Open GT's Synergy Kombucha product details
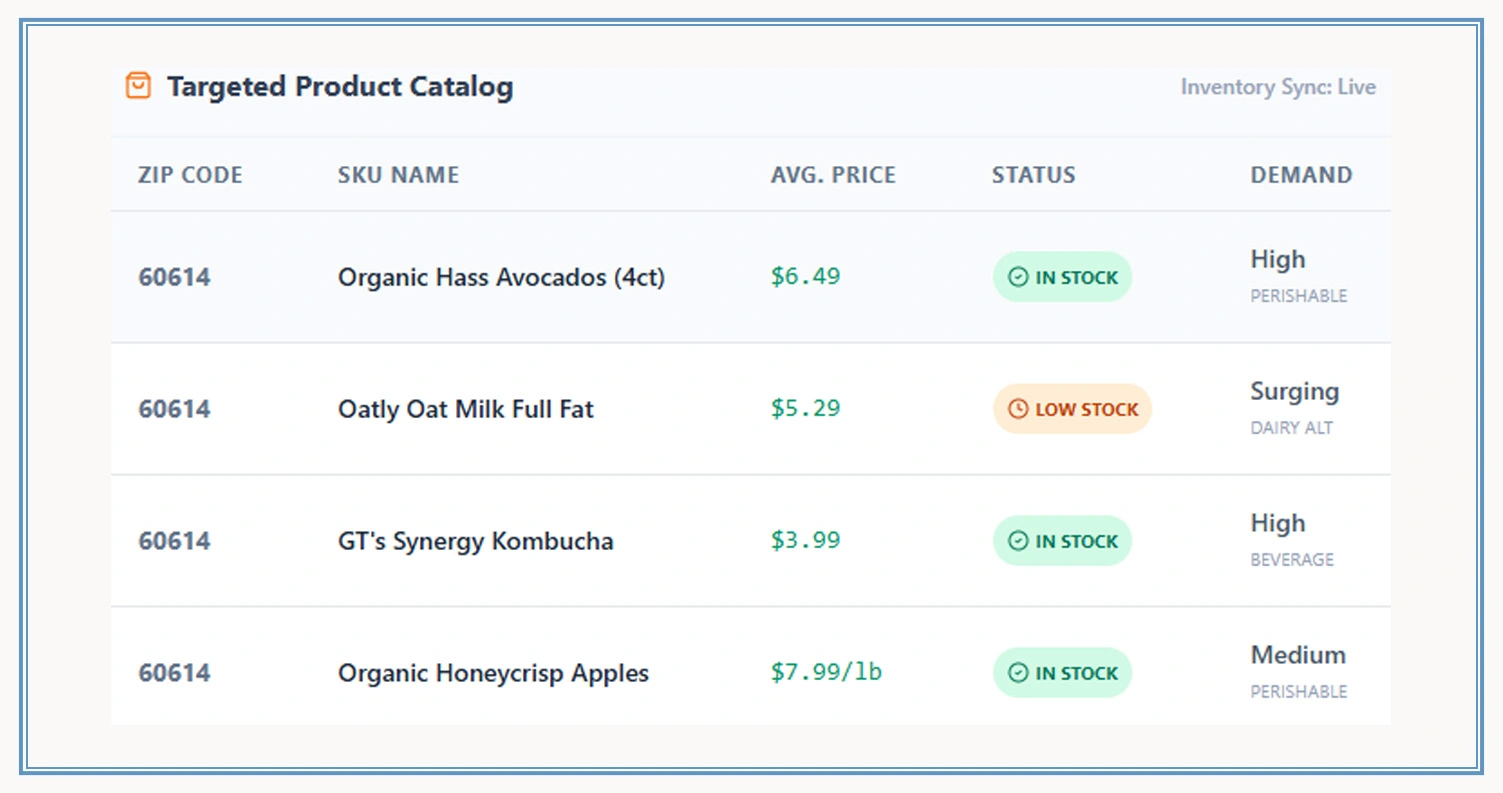The width and height of the screenshot is (1503, 793). pos(475,541)
